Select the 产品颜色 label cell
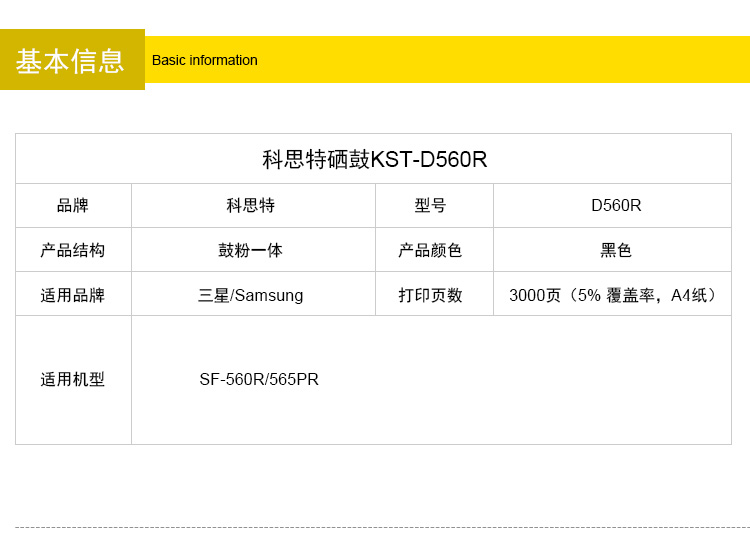This screenshot has height=533, width=750. point(431,250)
